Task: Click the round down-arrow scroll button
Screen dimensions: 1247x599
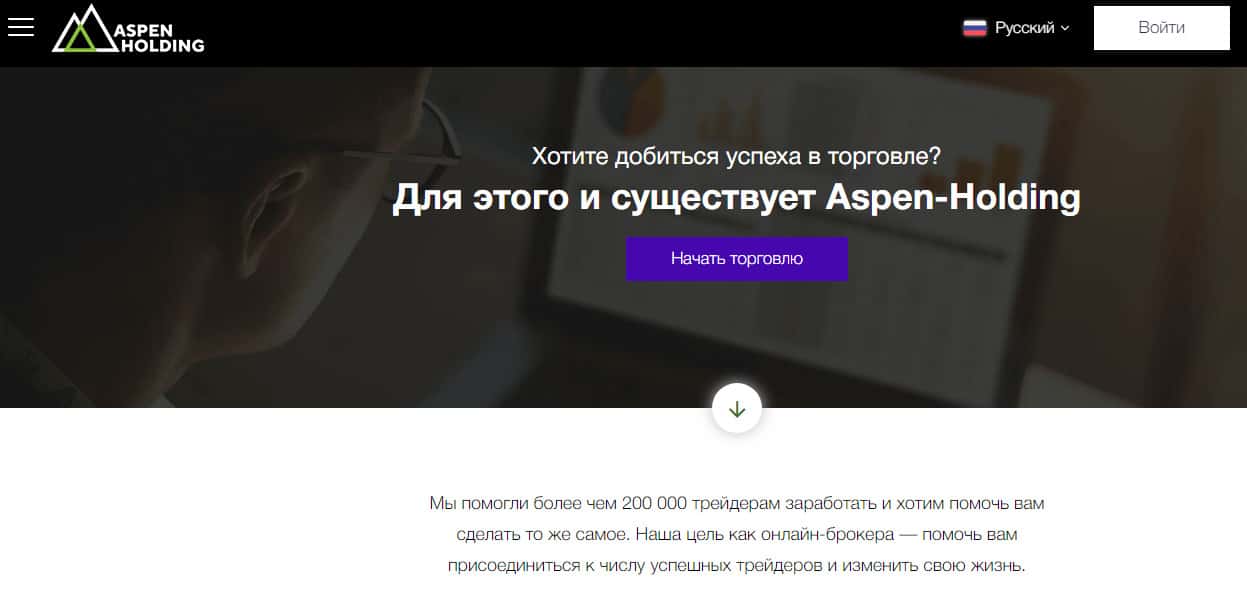Action: tap(737, 409)
